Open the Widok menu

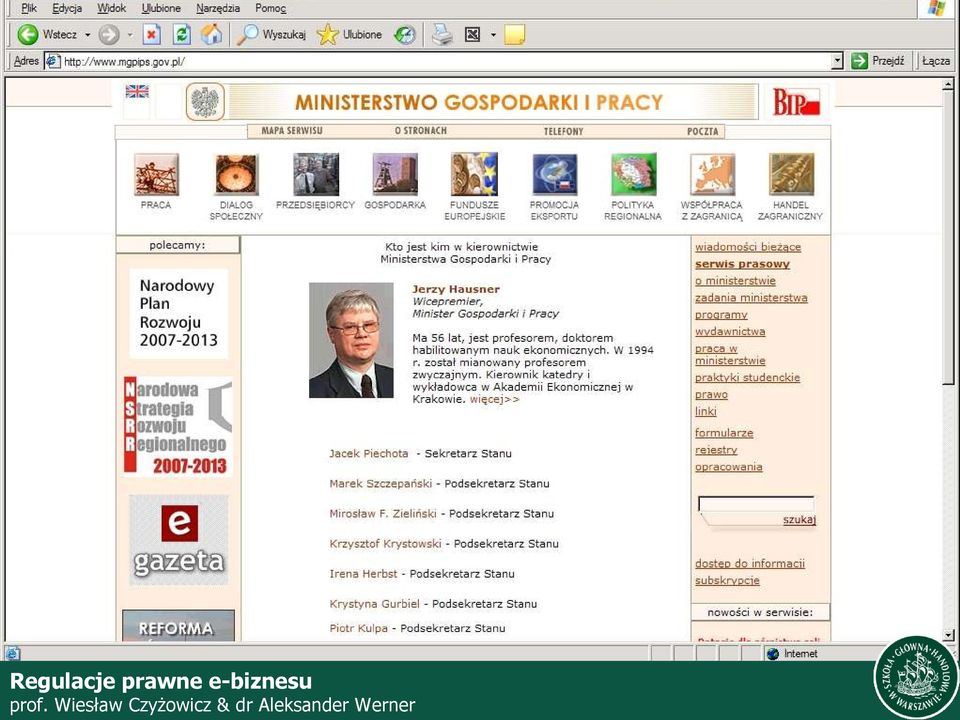tap(111, 8)
